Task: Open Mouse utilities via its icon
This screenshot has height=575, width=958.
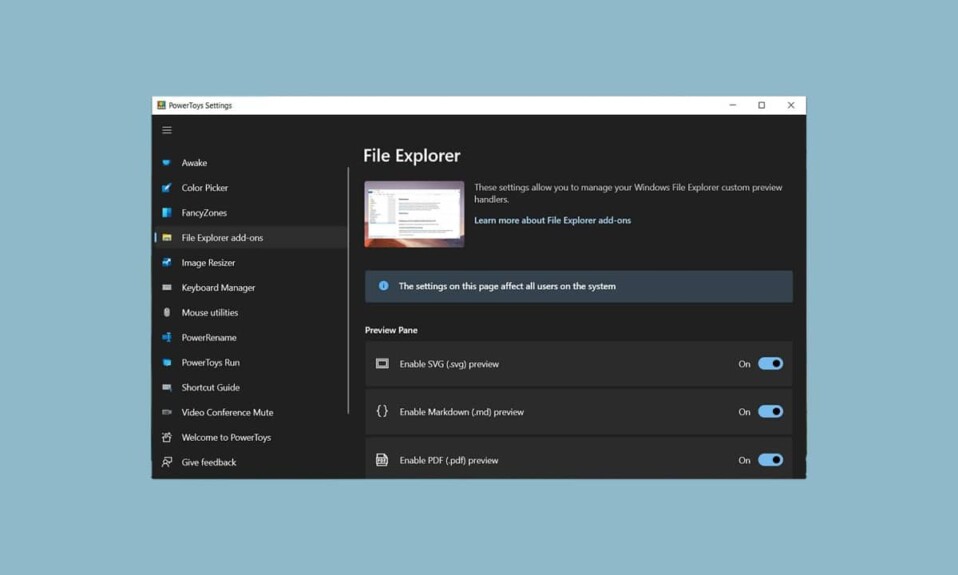Action: tap(167, 313)
